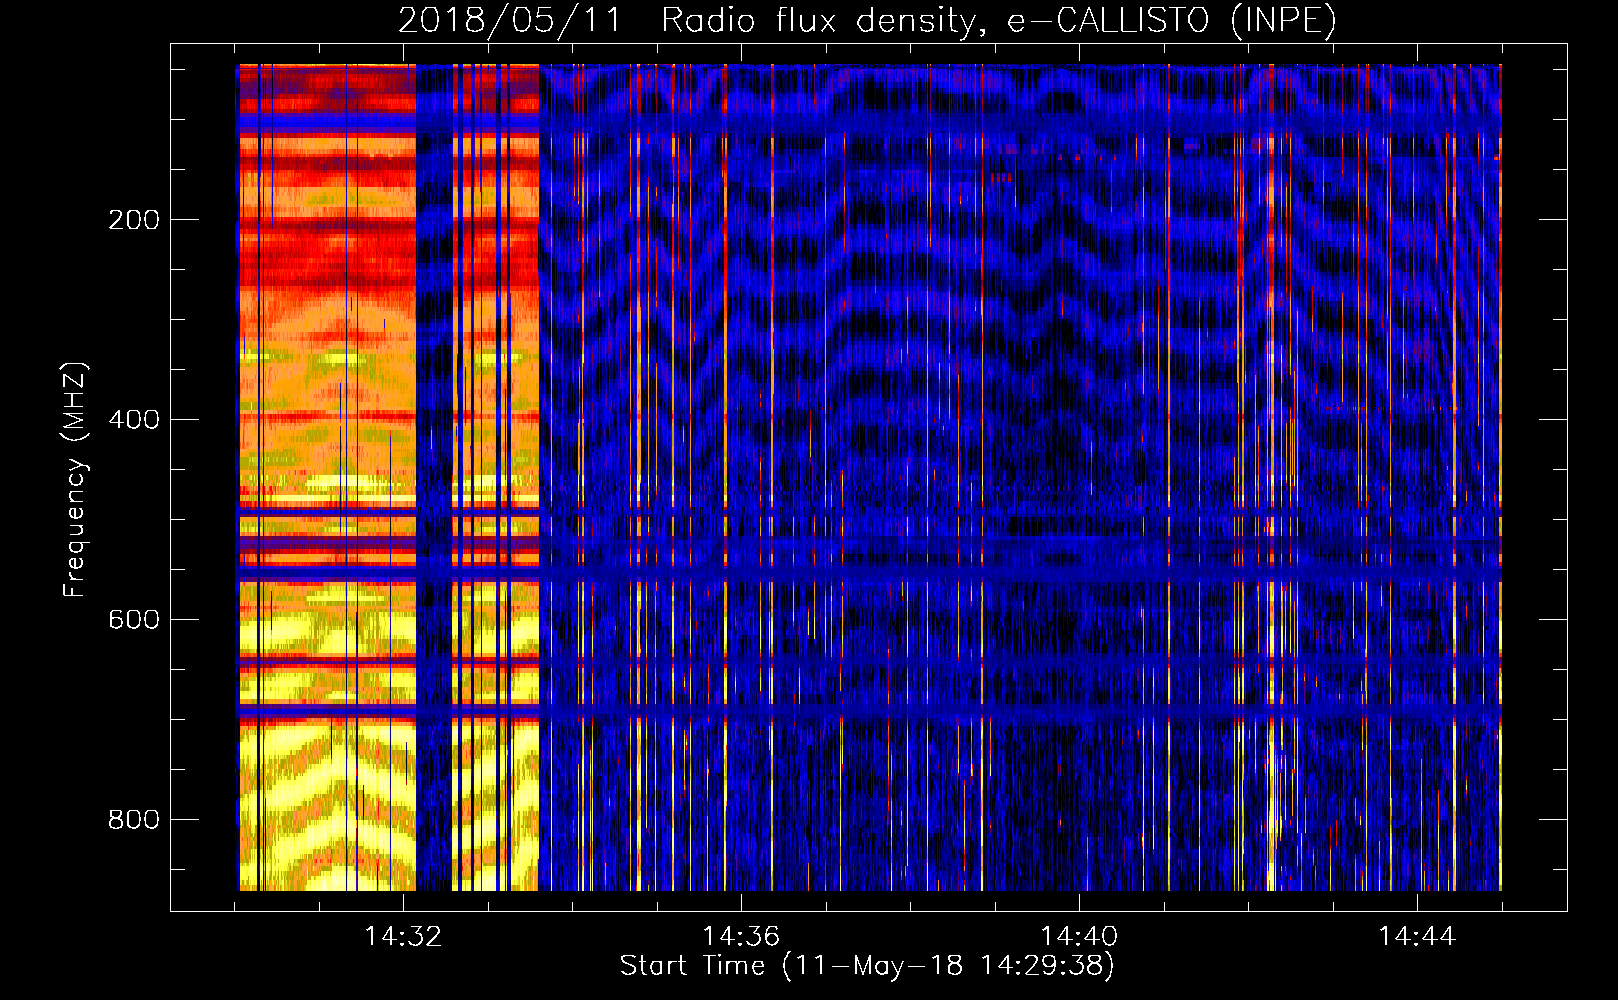The image size is (1618, 1000).
Task: Click the plot title 'Radio flux density, e-CALLISTO (INPE)'
Action: pos(998,20)
